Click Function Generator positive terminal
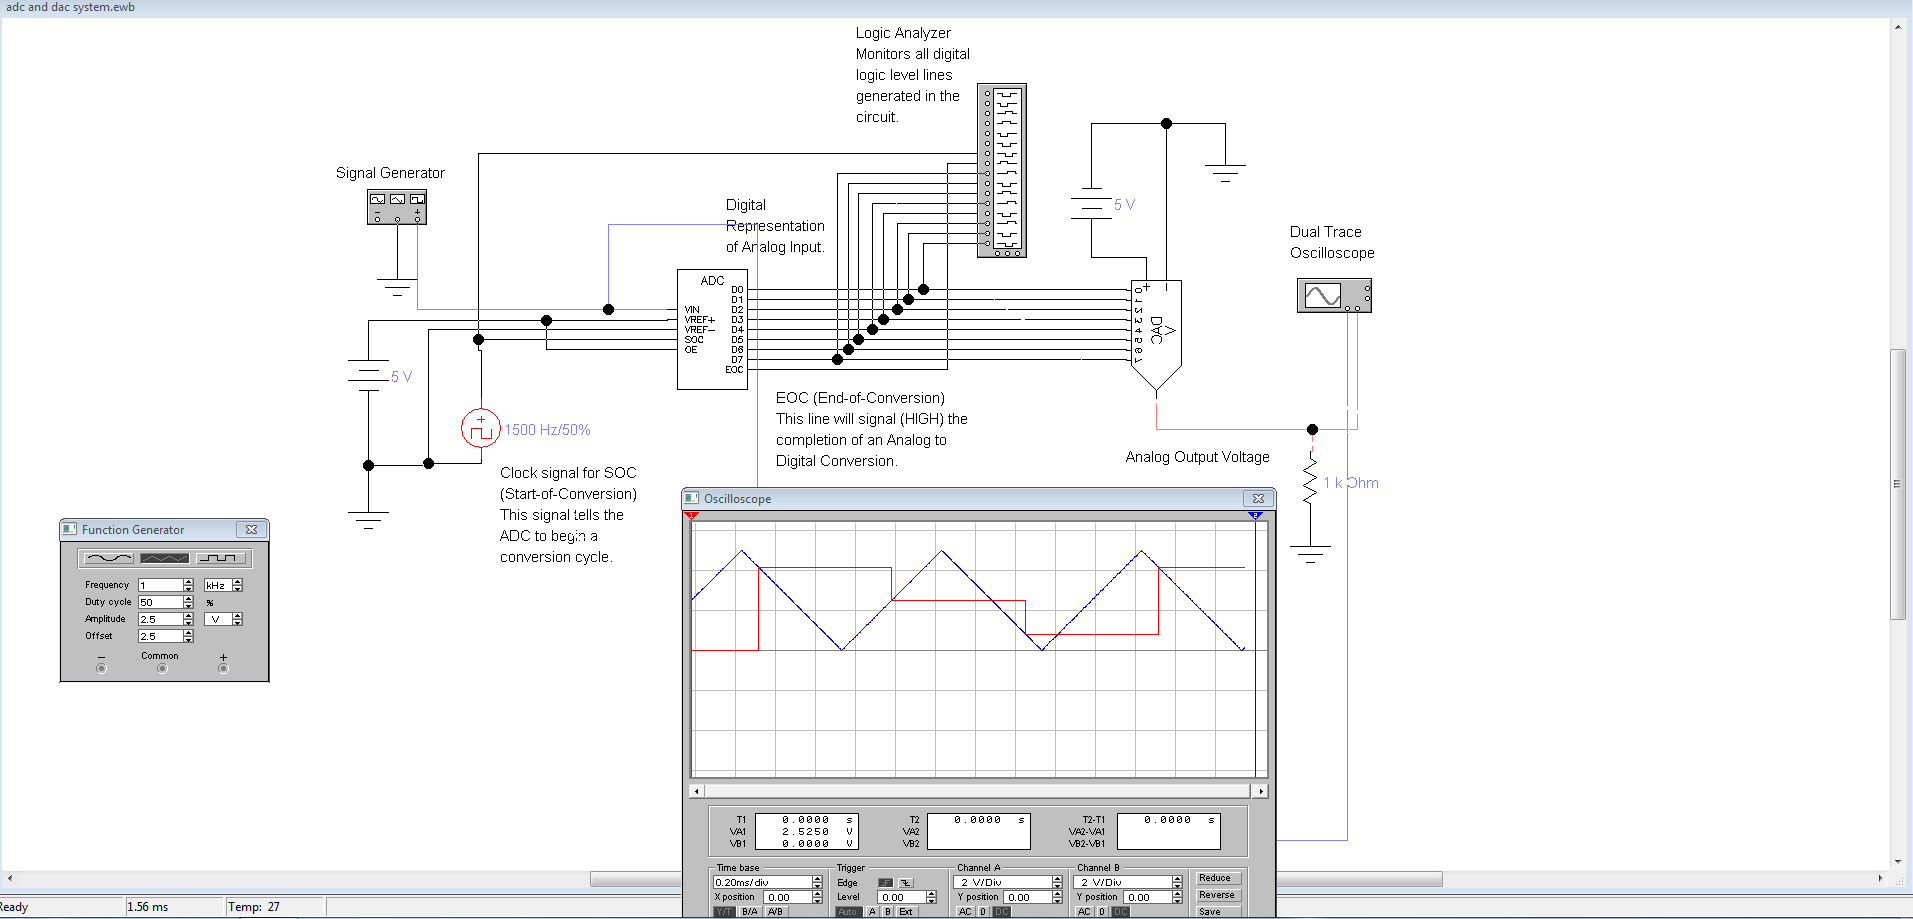Screen dimensions: 1913x919 (223, 668)
